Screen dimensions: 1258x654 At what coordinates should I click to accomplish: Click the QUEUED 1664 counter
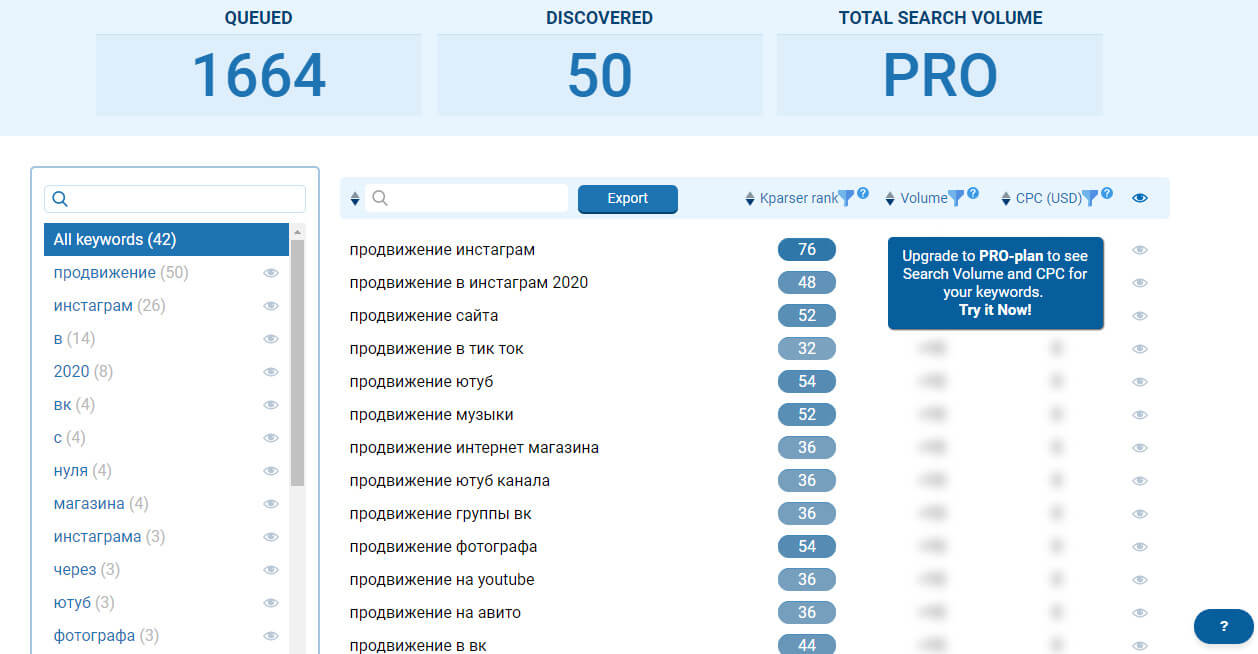pos(259,75)
